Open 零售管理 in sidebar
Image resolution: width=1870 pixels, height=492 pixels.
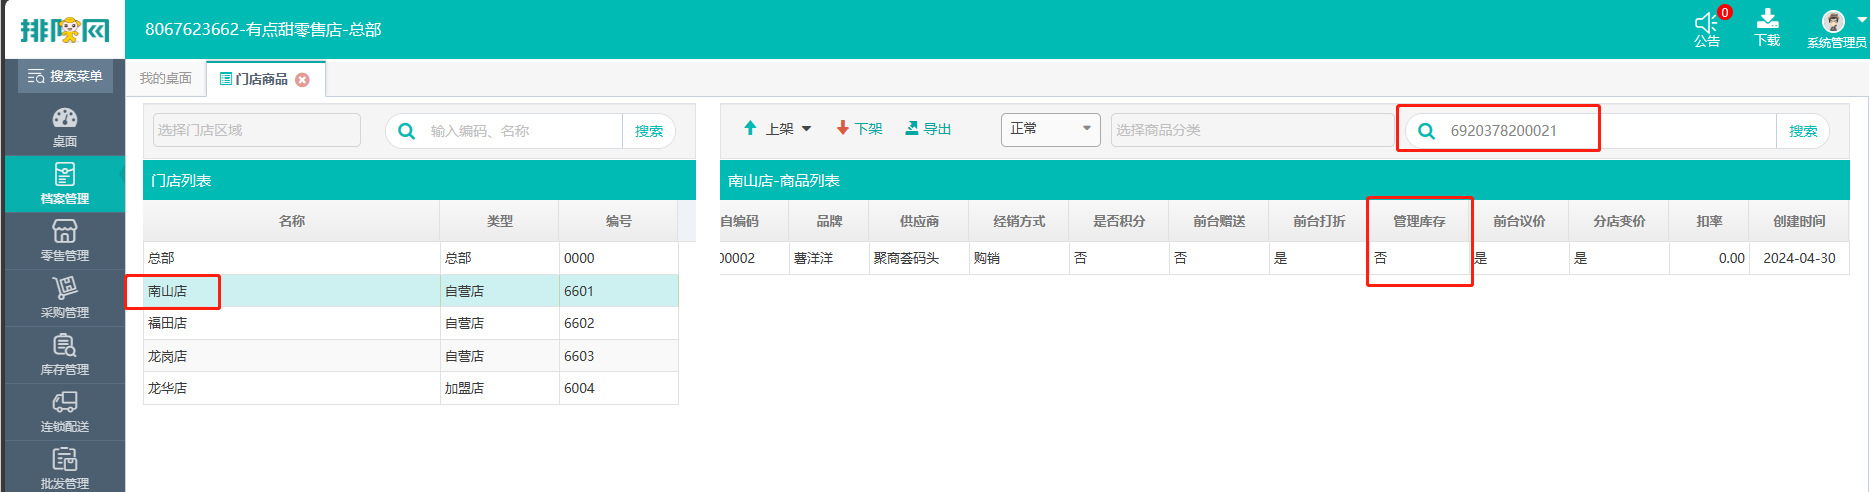(x=65, y=241)
